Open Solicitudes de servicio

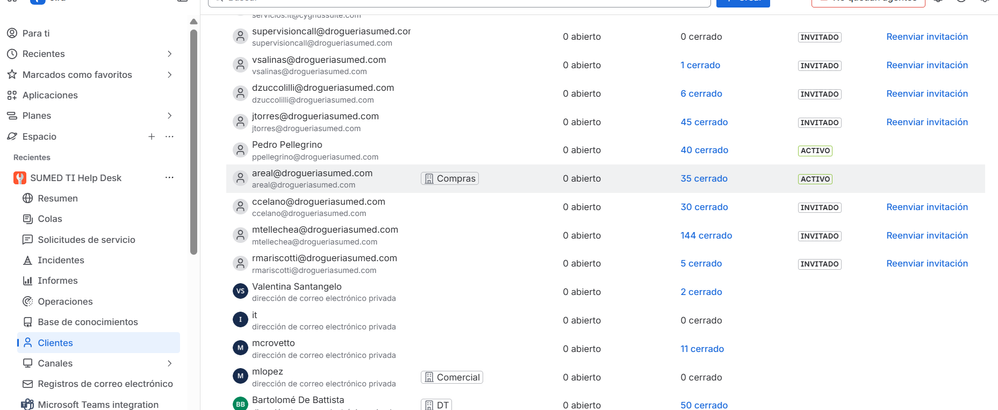[87, 239]
